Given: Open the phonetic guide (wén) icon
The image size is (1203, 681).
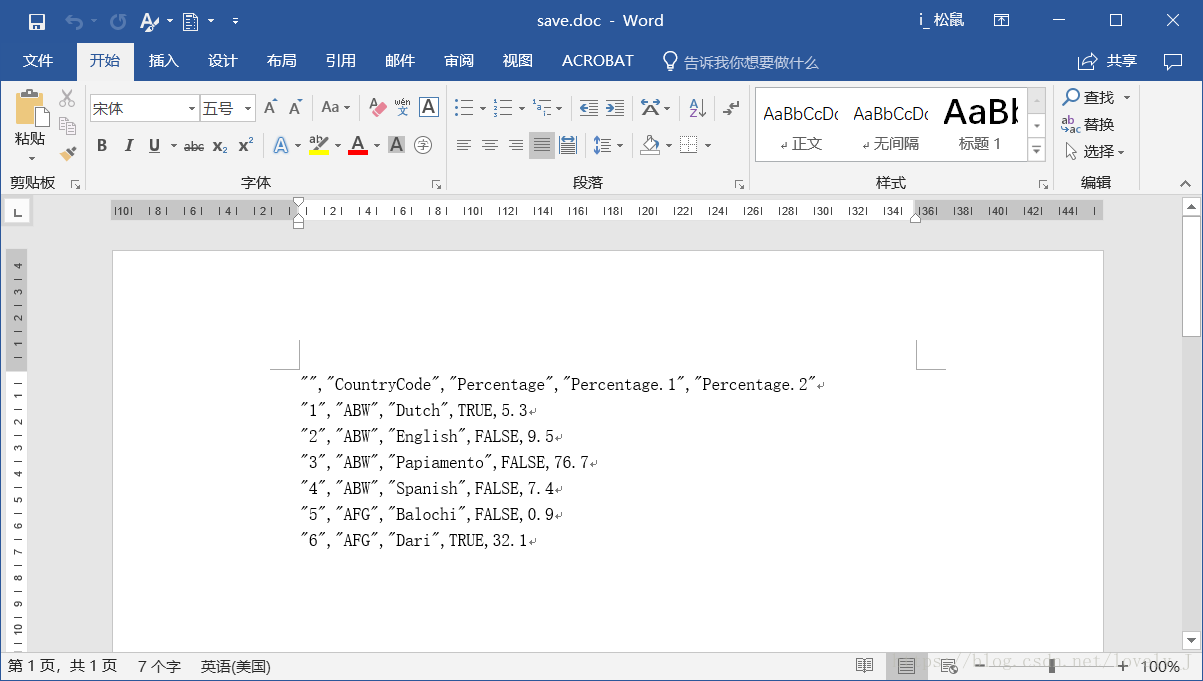Looking at the screenshot, I should coord(402,107).
